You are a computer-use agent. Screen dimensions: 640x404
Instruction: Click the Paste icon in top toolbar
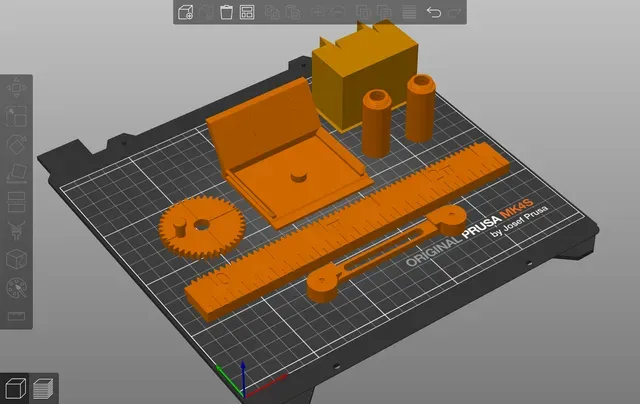pyautogui.click(x=293, y=12)
